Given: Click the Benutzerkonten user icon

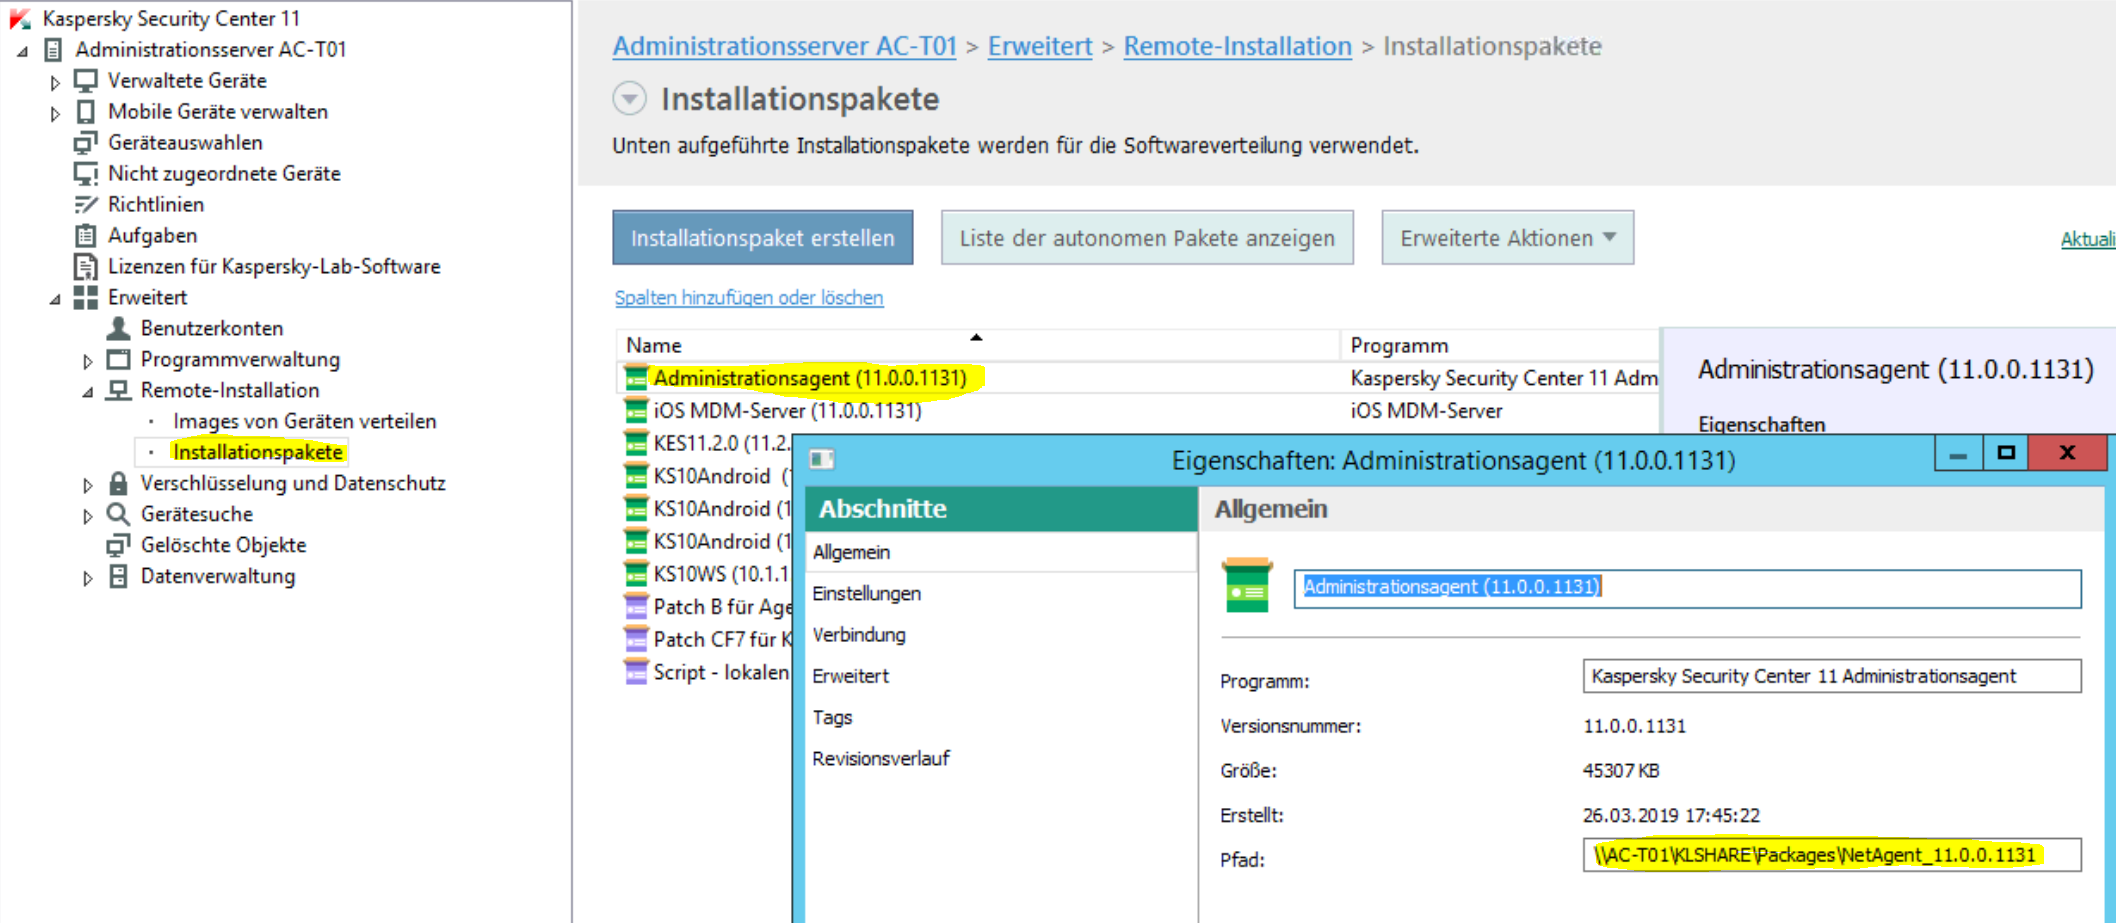Looking at the screenshot, I should [x=118, y=328].
